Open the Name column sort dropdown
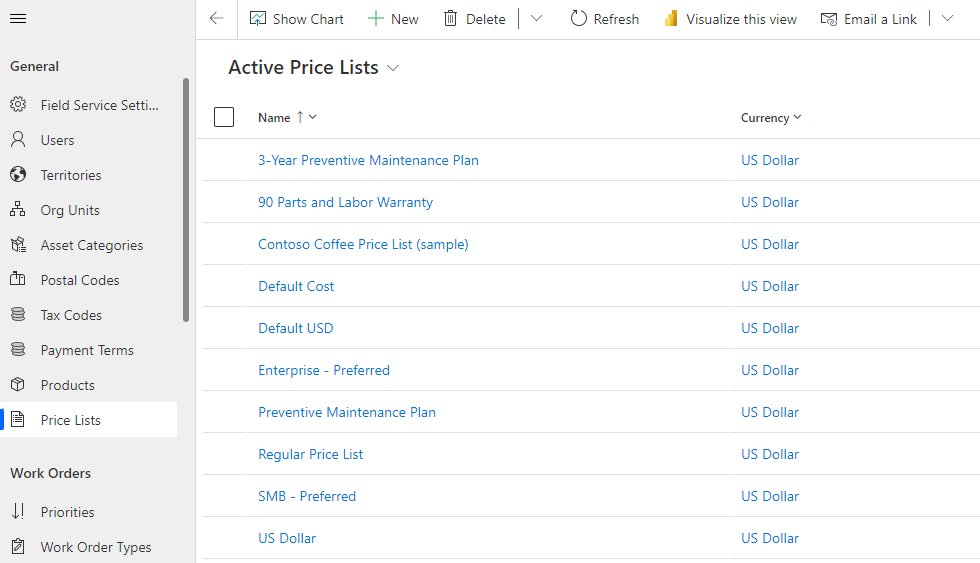 click(312, 117)
